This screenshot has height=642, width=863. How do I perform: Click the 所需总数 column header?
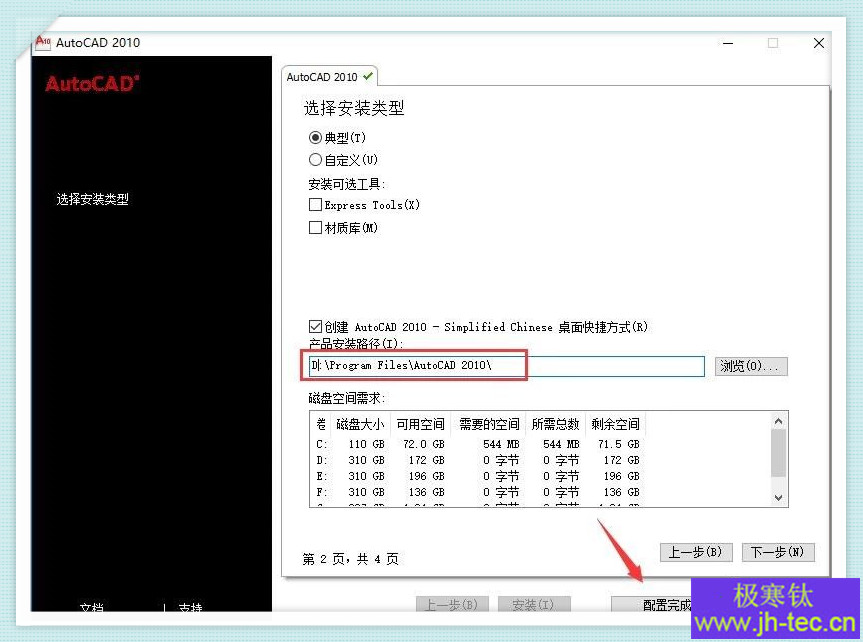[555, 424]
